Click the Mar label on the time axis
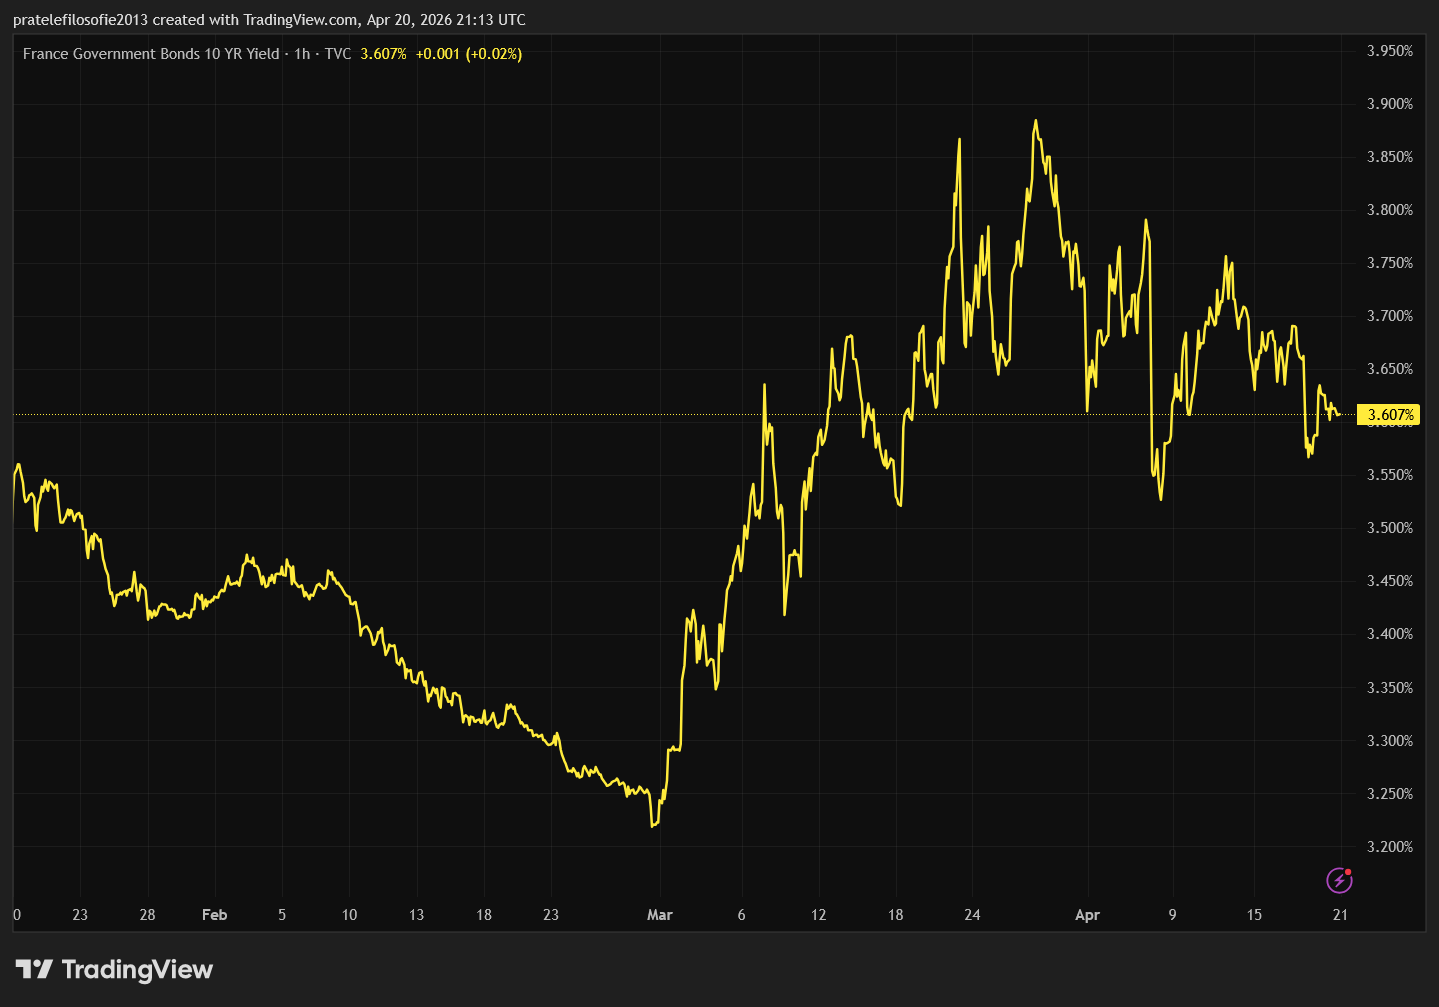The width and height of the screenshot is (1439, 1007). (660, 915)
